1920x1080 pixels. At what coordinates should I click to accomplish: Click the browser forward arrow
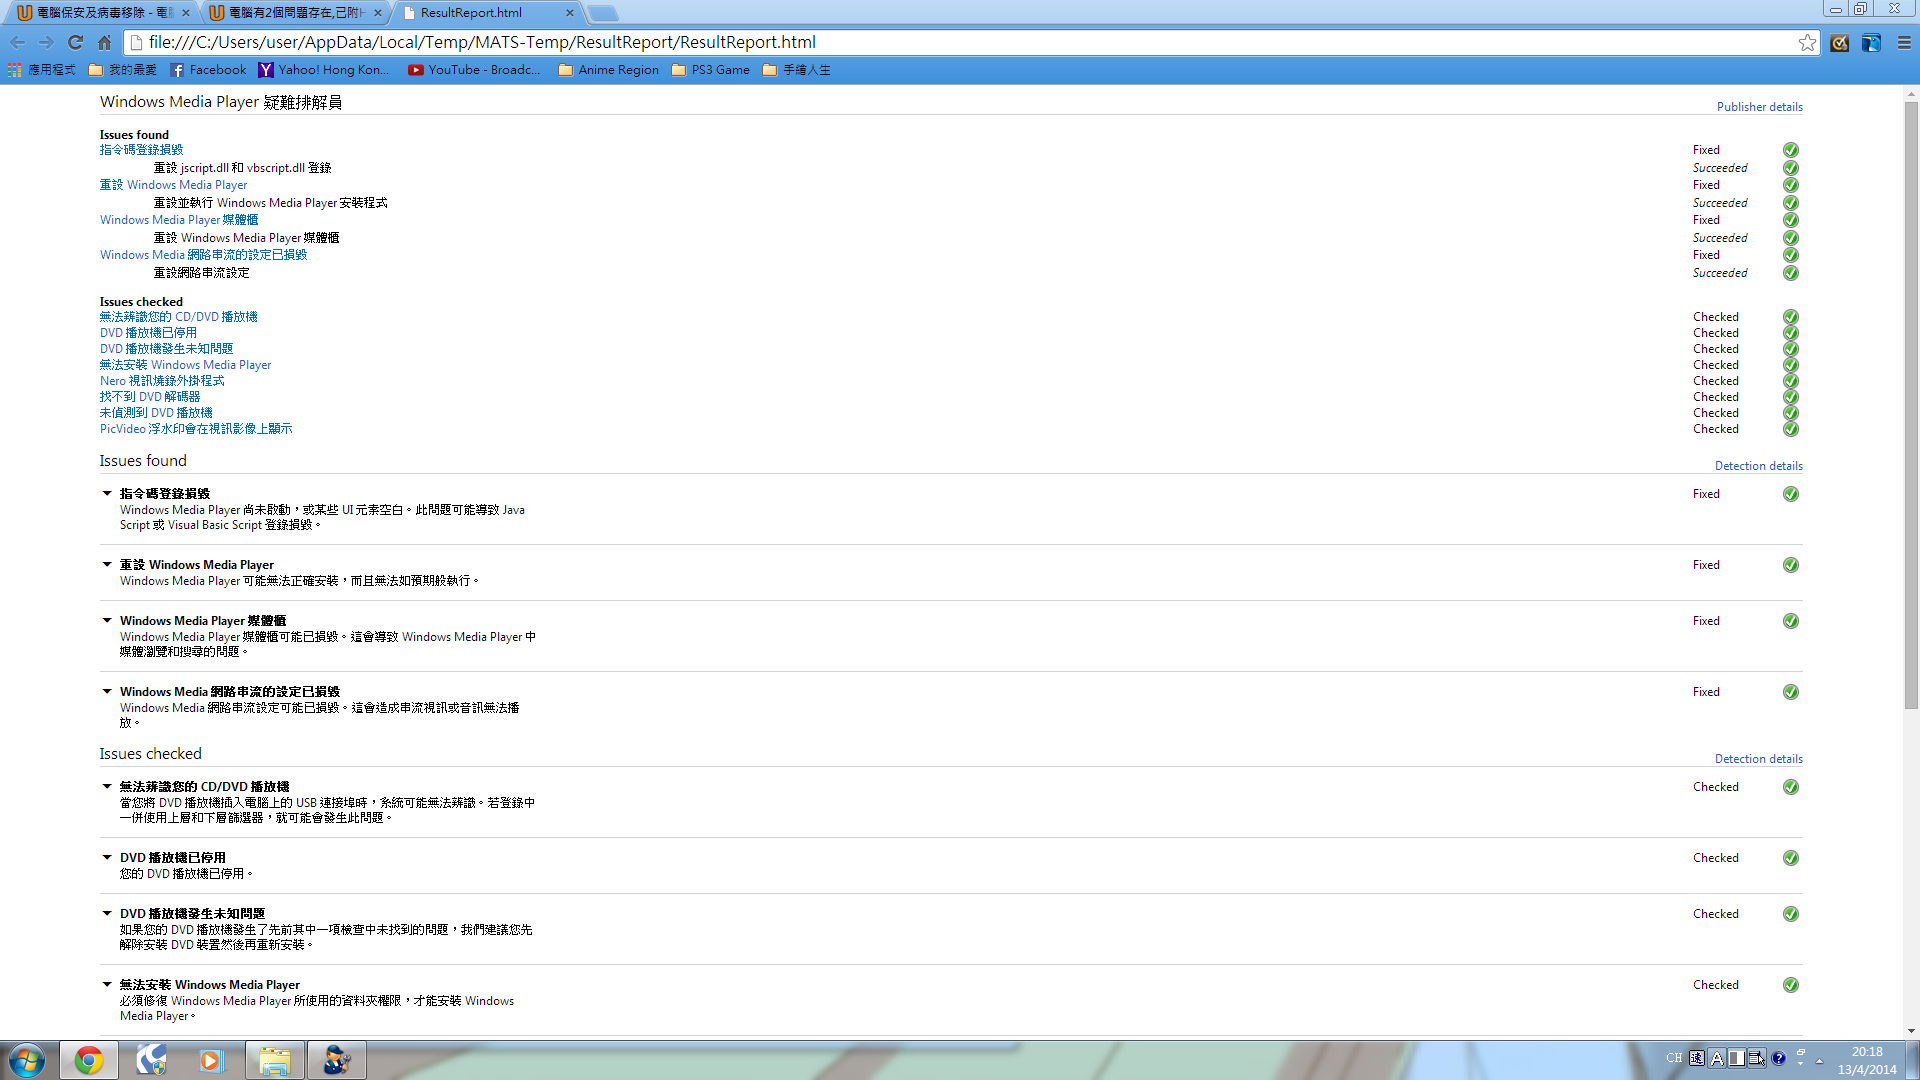[x=46, y=42]
